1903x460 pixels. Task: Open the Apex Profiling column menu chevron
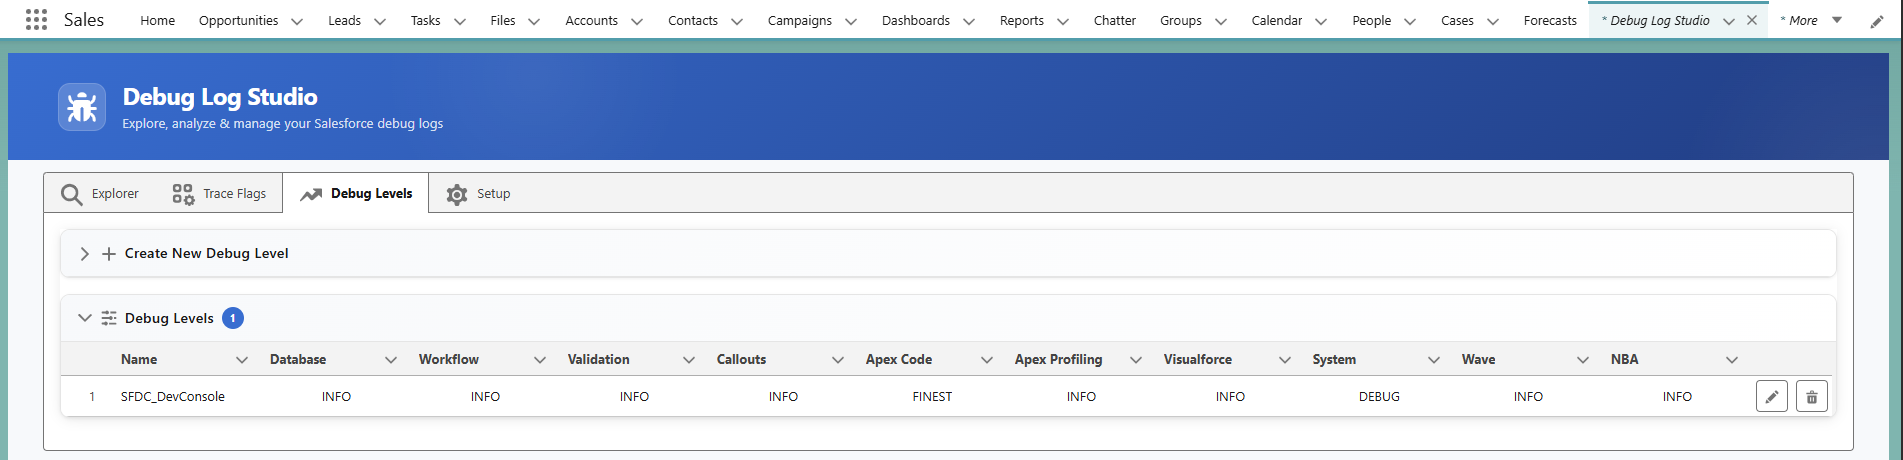click(x=1136, y=360)
